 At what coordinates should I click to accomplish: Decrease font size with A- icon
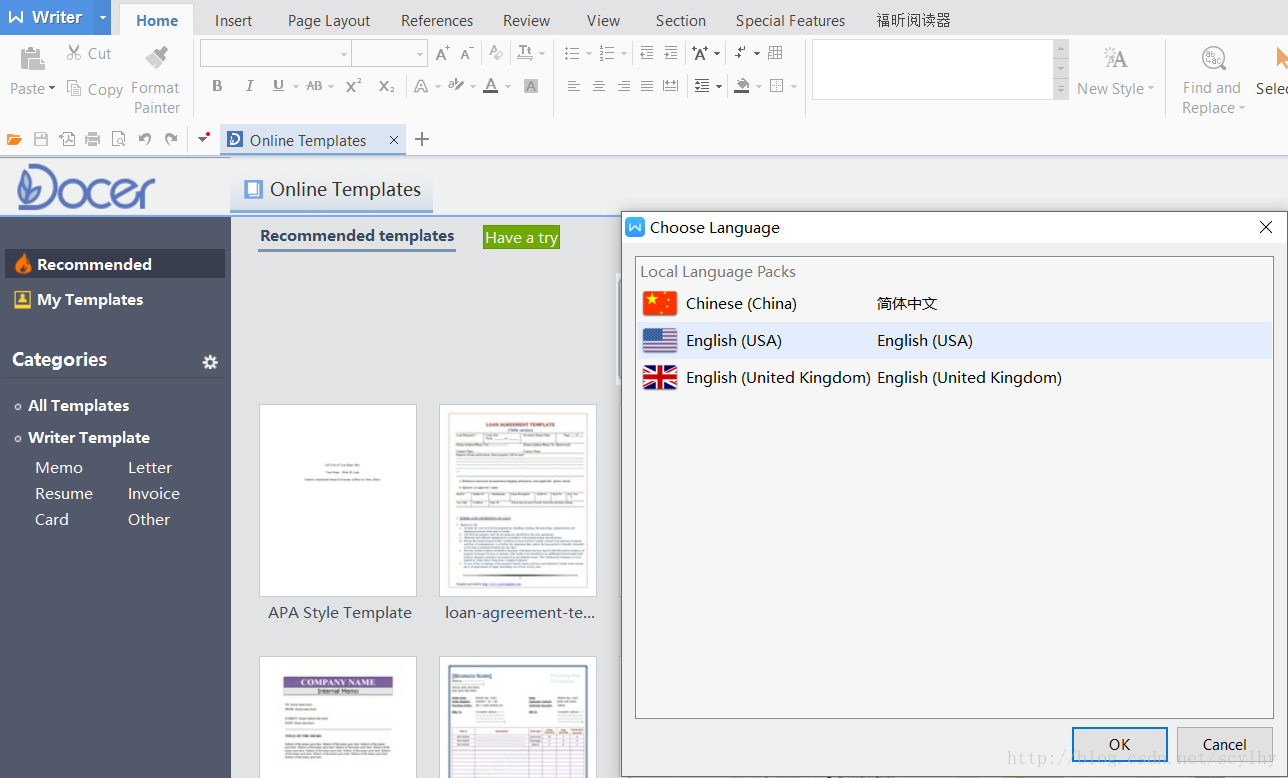(466, 53)
